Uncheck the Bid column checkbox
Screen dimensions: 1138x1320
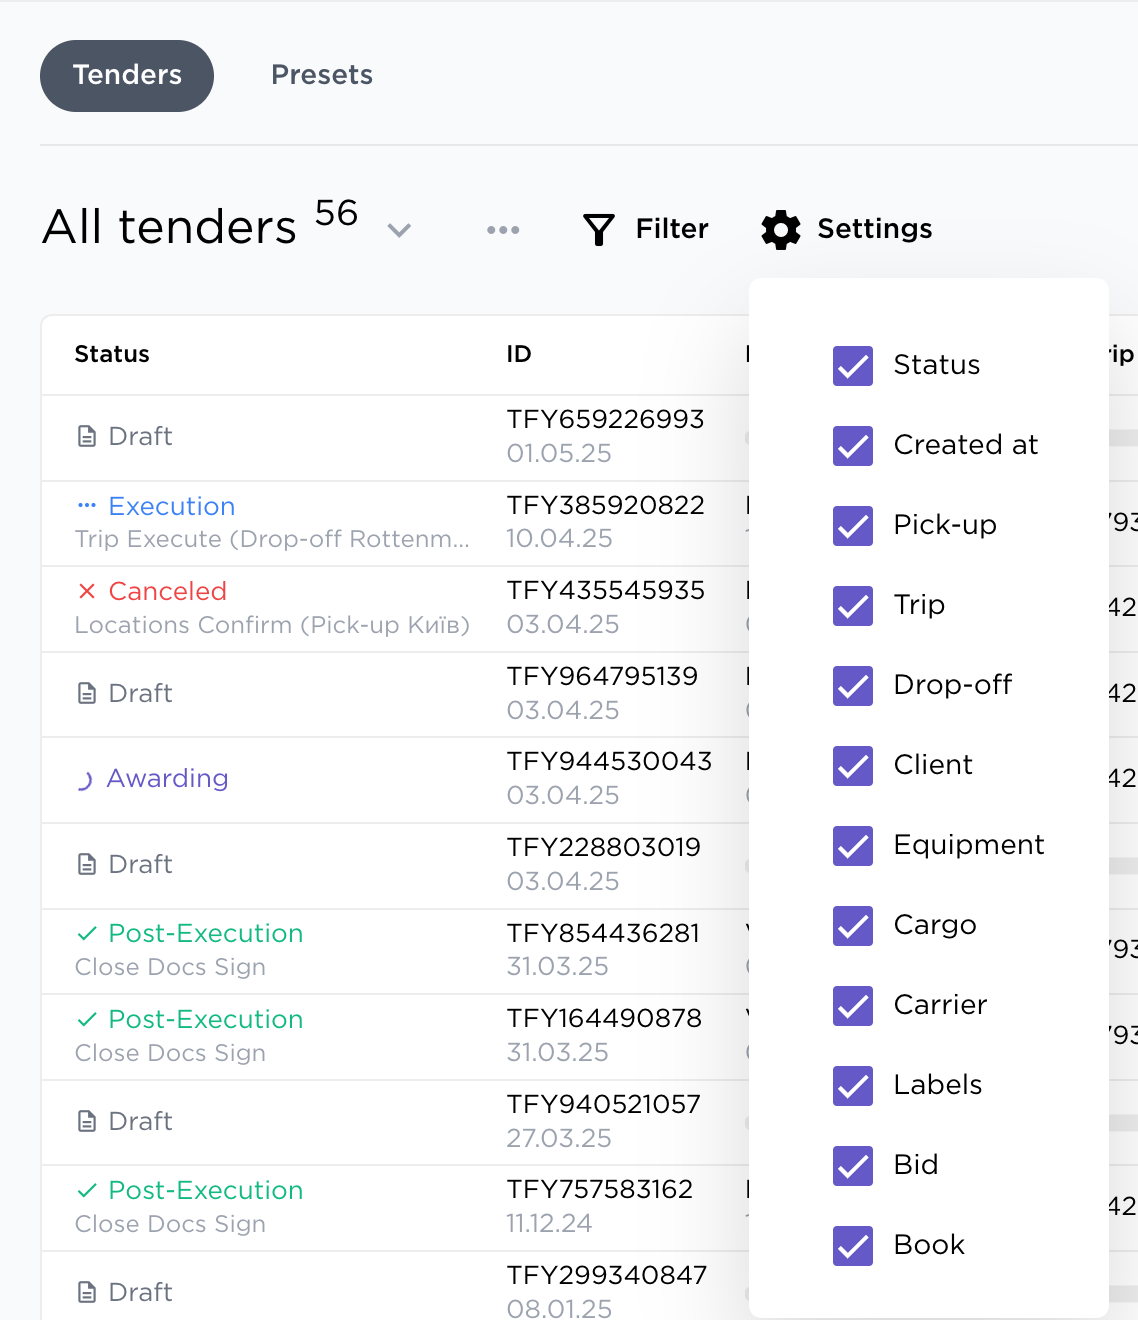(853, 1166)
